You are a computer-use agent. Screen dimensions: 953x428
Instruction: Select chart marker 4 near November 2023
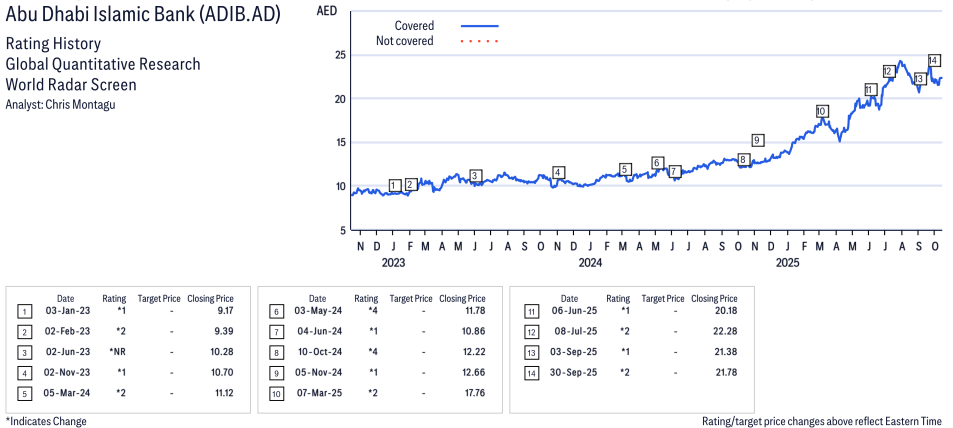point(558,172)
